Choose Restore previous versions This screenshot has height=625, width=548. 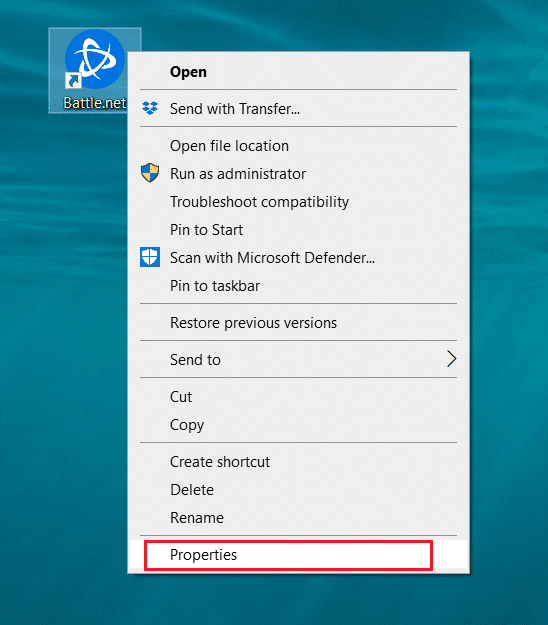point(298,322)
